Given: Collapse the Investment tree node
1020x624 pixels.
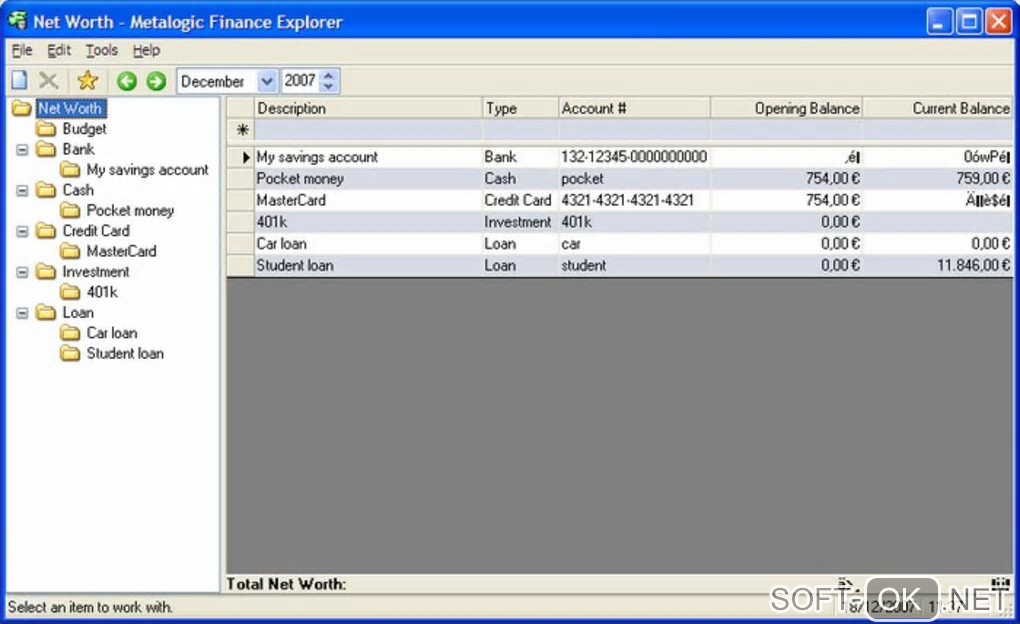Looking at the screenshot, I should (22, 272).
